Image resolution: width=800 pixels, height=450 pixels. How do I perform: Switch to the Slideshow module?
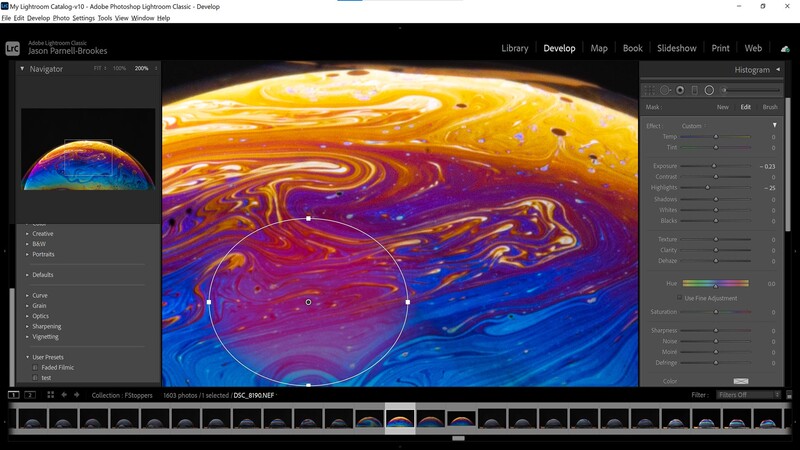677,48
